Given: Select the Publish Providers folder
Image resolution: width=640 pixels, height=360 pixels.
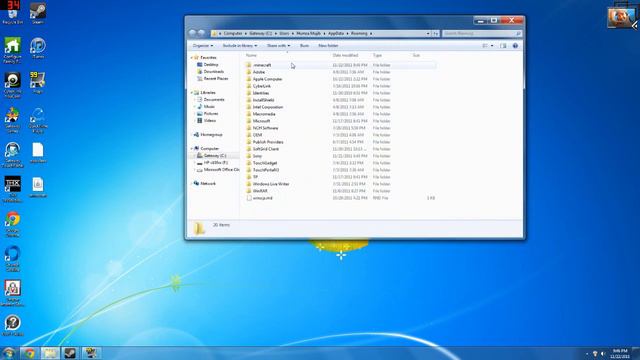Looking at the screenshot, I should pos(268,142).
